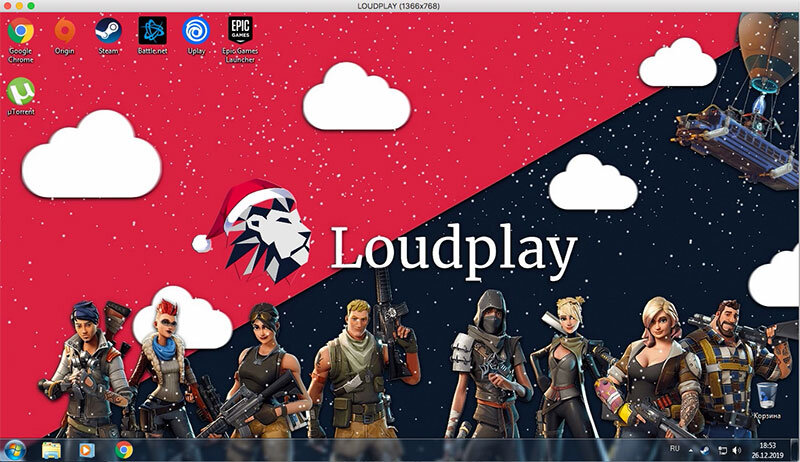Click the Steam tray icon
Screen dimensions: 800x462
tap(706, 450)
